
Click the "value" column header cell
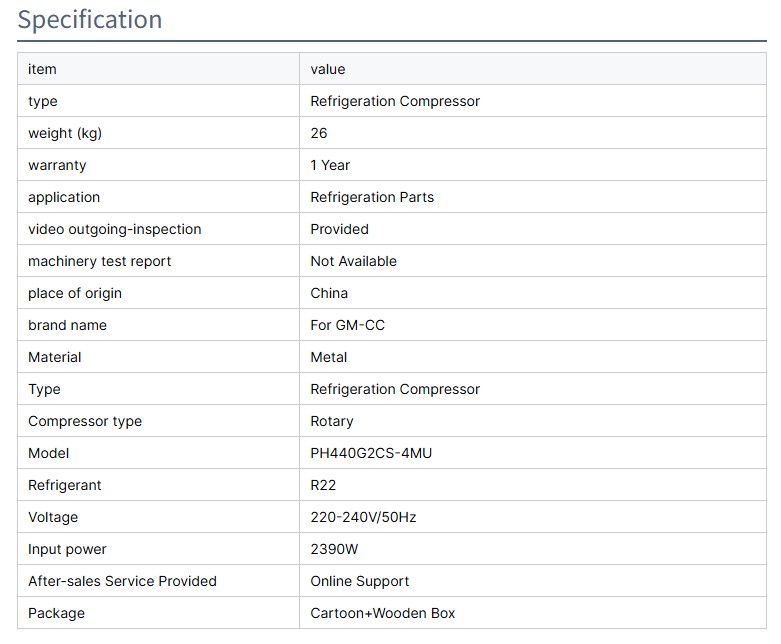point(328,69)
